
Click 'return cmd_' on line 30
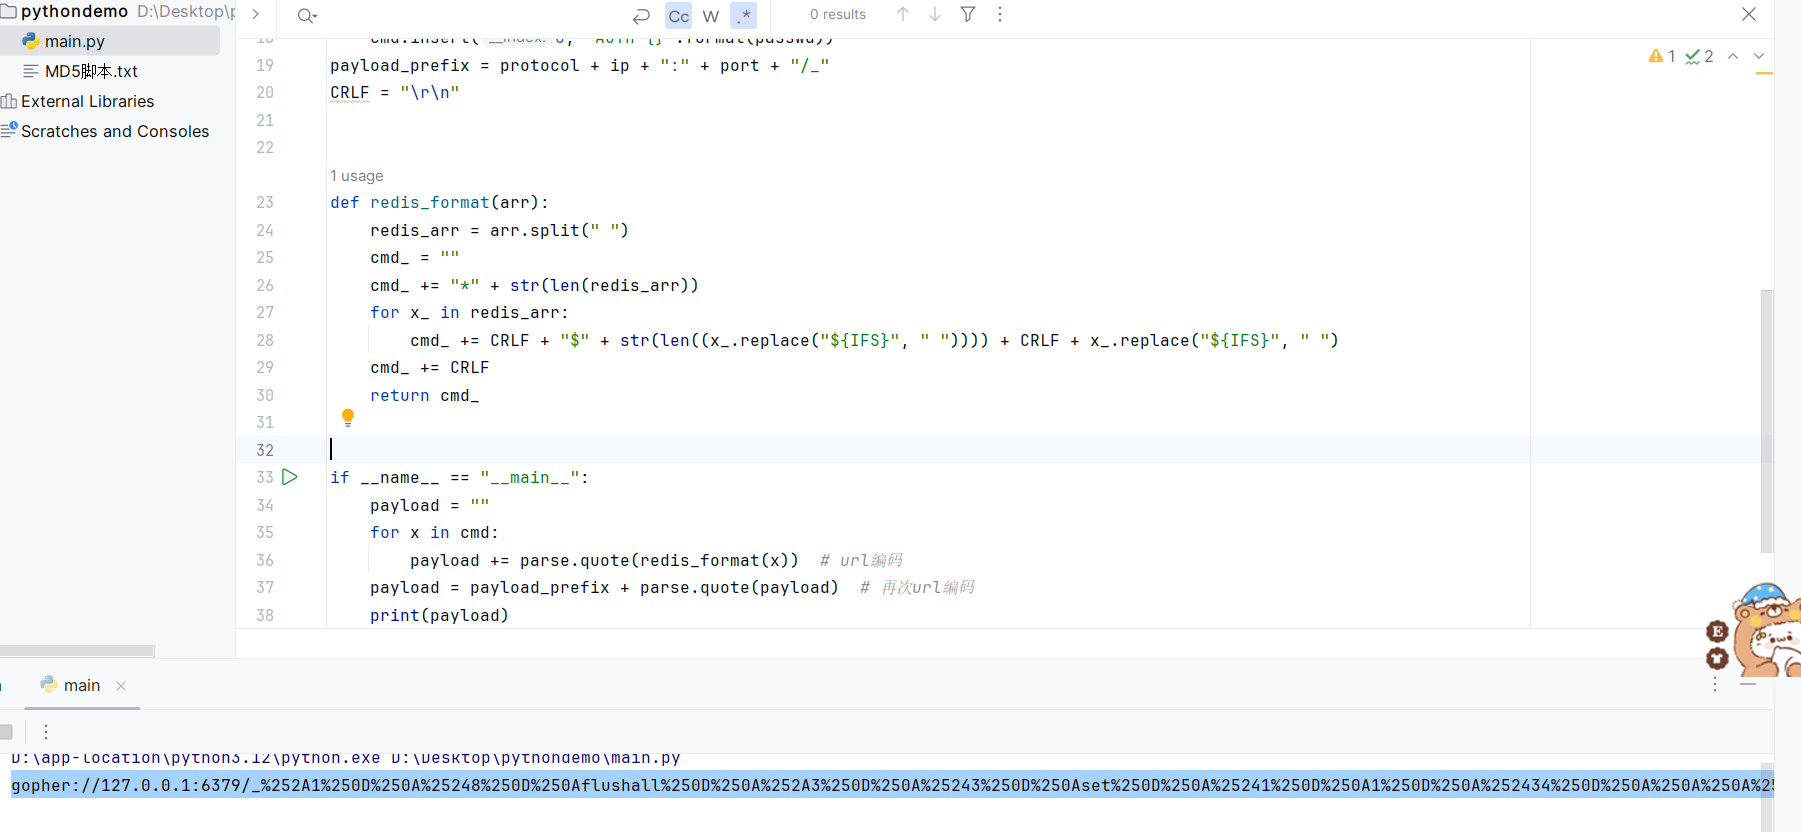pos(425,395)
